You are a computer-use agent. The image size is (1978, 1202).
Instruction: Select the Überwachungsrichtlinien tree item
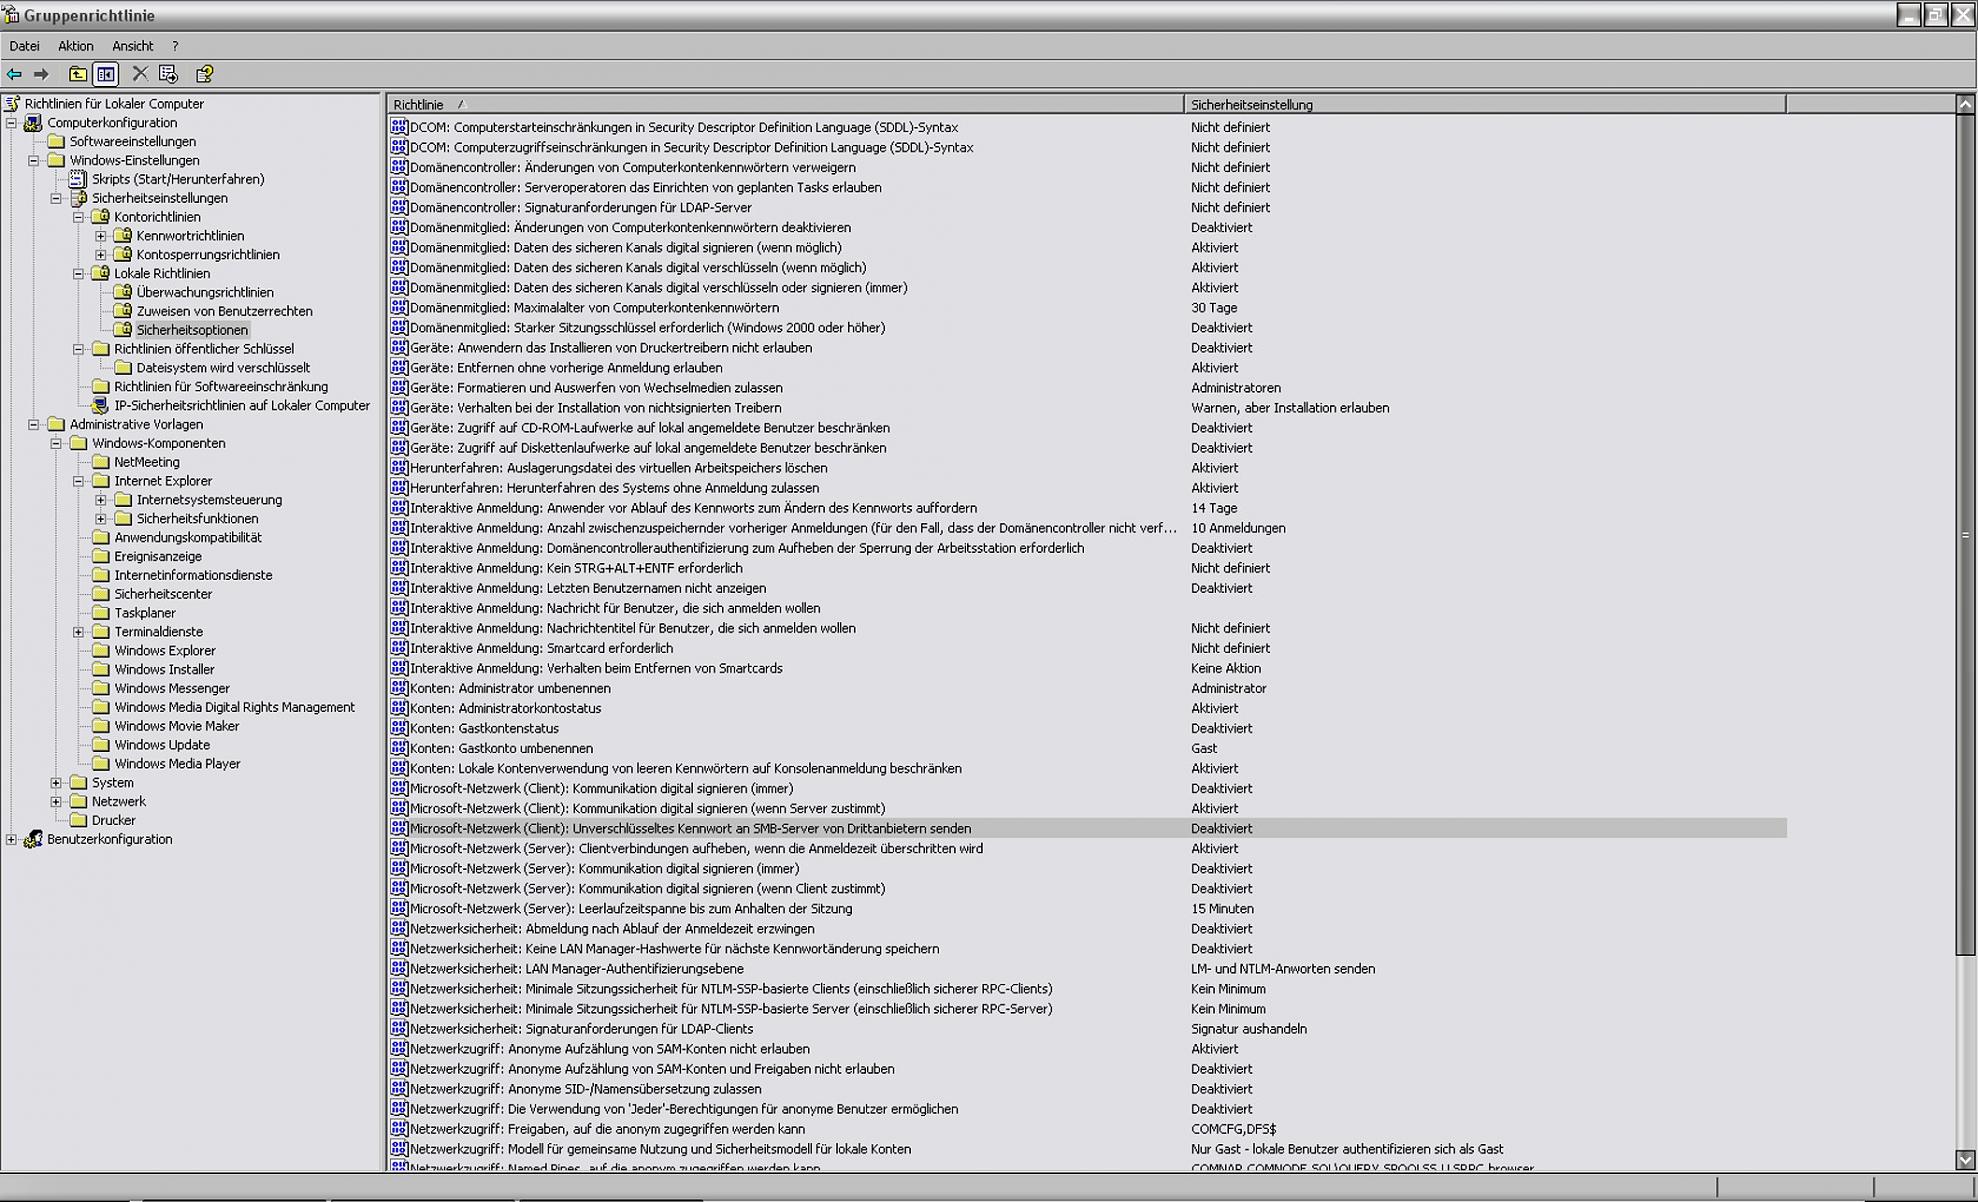(204, 292)
